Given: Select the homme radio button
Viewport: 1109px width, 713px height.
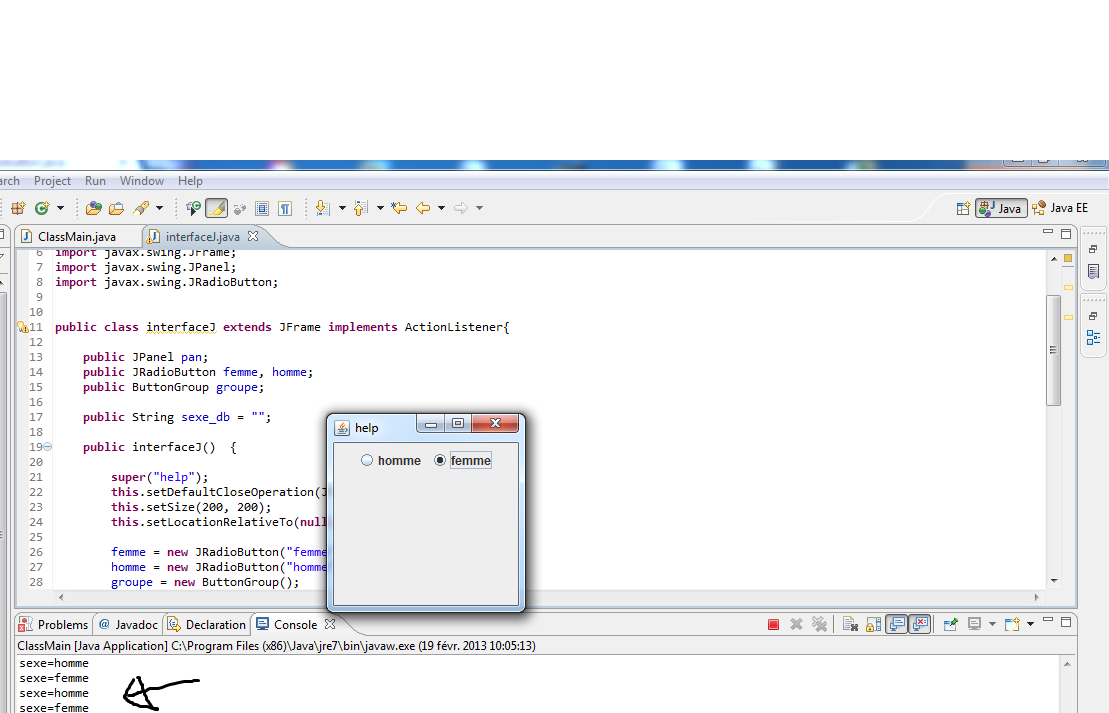Looking at the screenshot, I should (366, 460).
